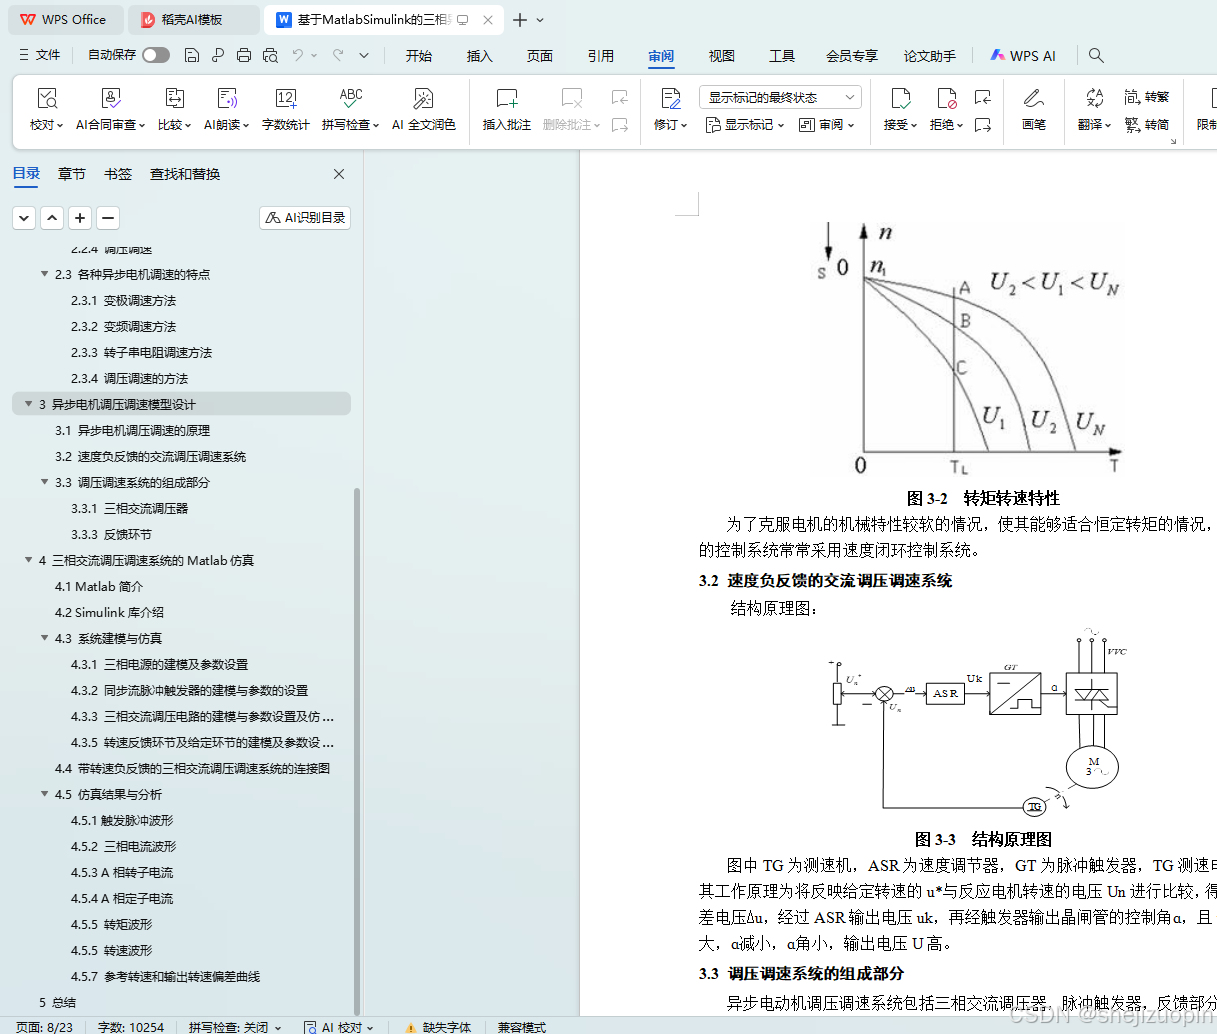This screenshot has width=1217, height=1034.
Task: Click the collapse-level minus button in outline
Action: pyautogui.click(x=108, y=217)
